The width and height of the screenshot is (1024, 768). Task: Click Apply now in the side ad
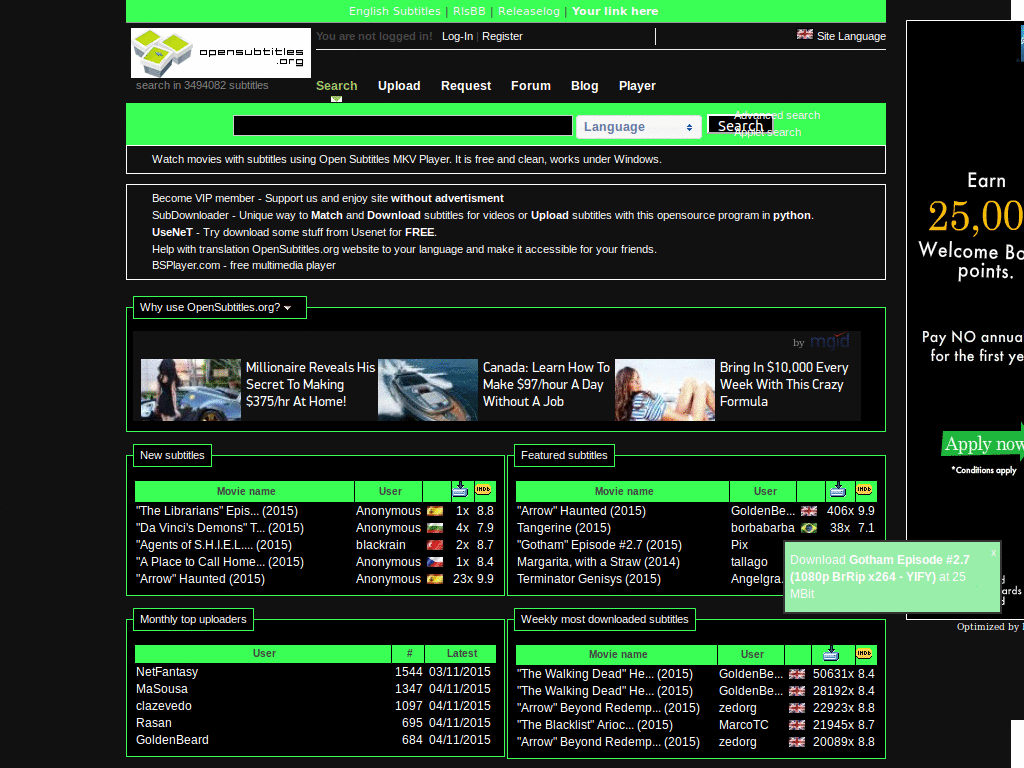tap(983, 444)
